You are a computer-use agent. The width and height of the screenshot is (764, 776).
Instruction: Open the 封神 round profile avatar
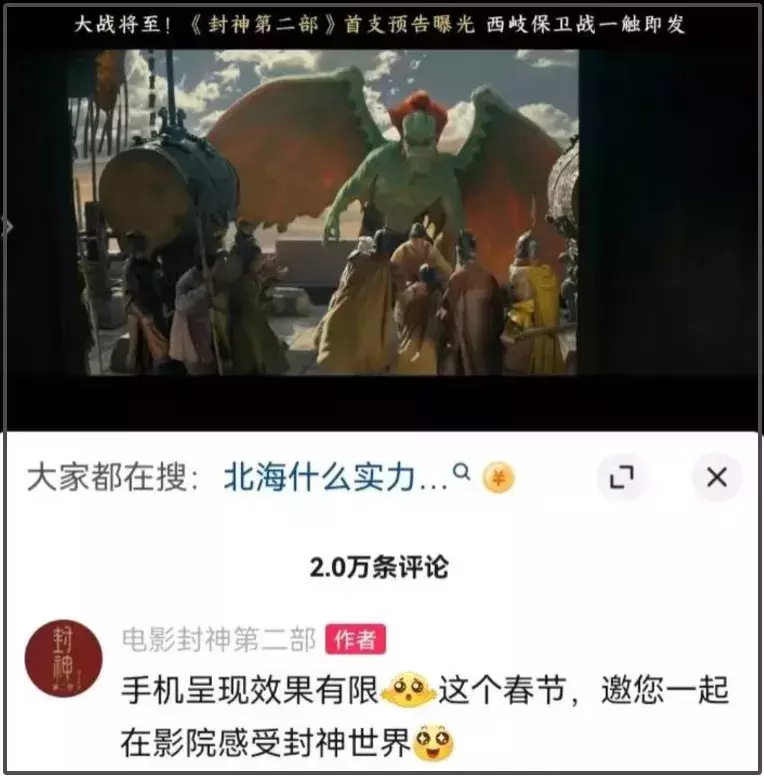coord(64,658)
